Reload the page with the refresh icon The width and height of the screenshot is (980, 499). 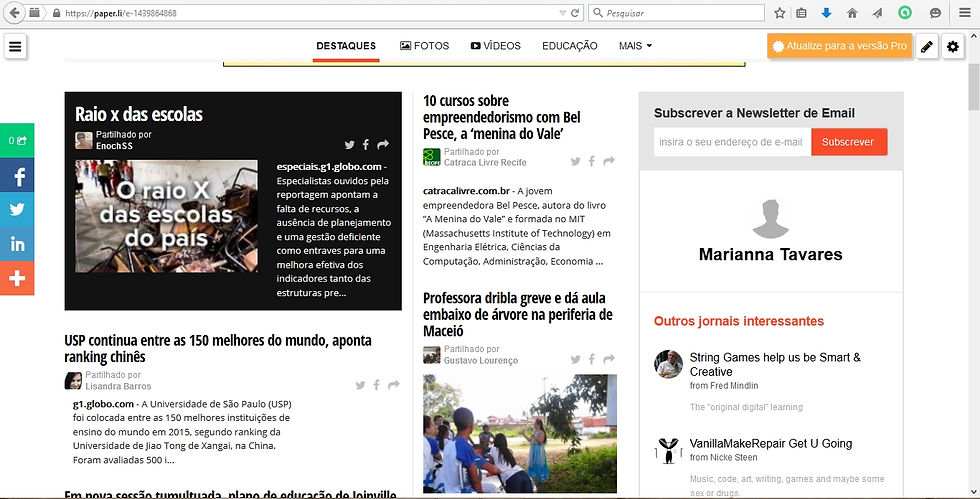(x=575, y=13)
